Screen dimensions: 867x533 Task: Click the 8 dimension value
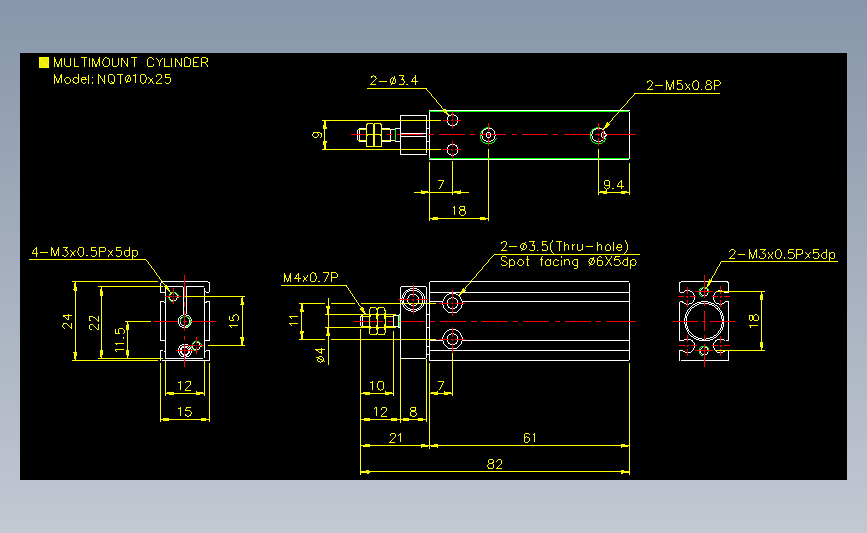[413, 412]
